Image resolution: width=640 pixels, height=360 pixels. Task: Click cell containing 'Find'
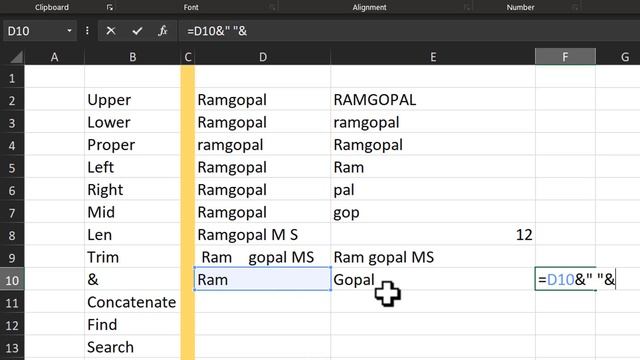132,324
